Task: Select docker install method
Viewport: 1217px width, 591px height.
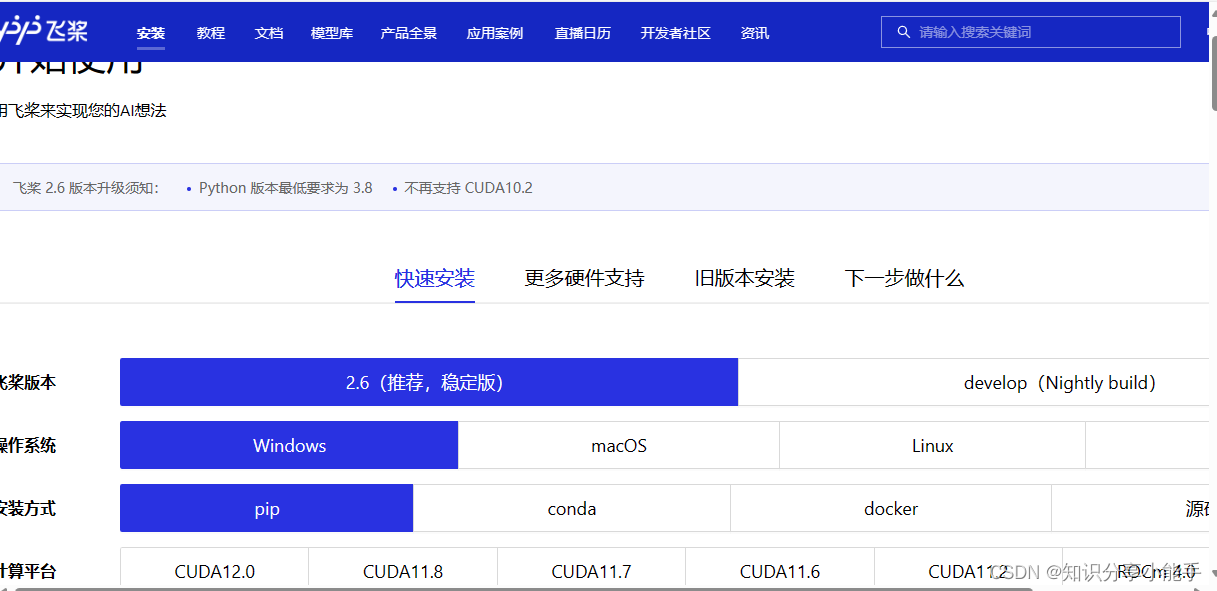Action: 891,508
